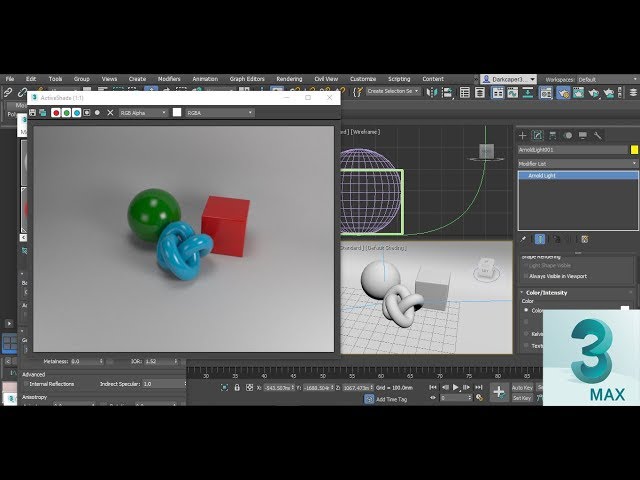The image size is (640, 480).
Task: Open the Curve Editor icon
Action: tap(512, 93)
